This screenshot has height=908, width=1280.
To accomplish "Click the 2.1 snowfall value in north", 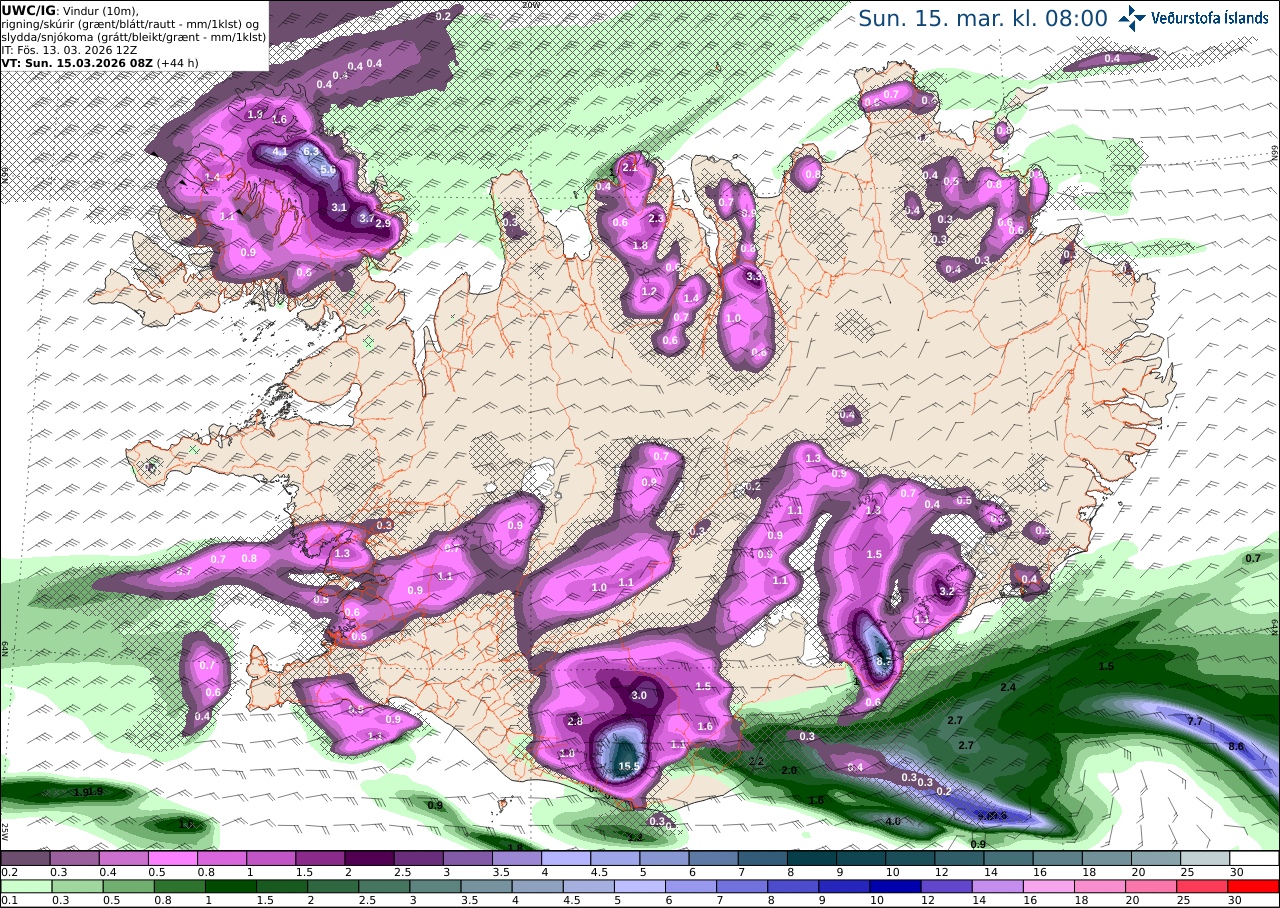I will pos(630,168).
